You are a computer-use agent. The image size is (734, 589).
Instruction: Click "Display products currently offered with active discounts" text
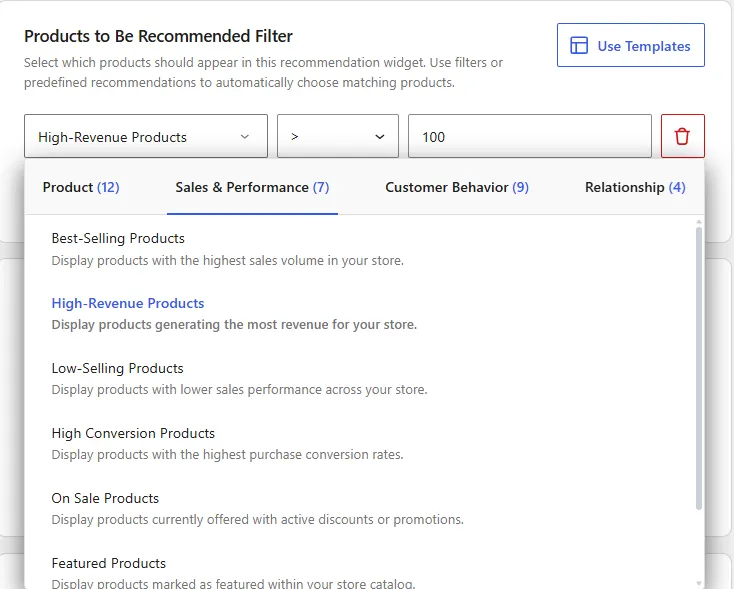257,520
